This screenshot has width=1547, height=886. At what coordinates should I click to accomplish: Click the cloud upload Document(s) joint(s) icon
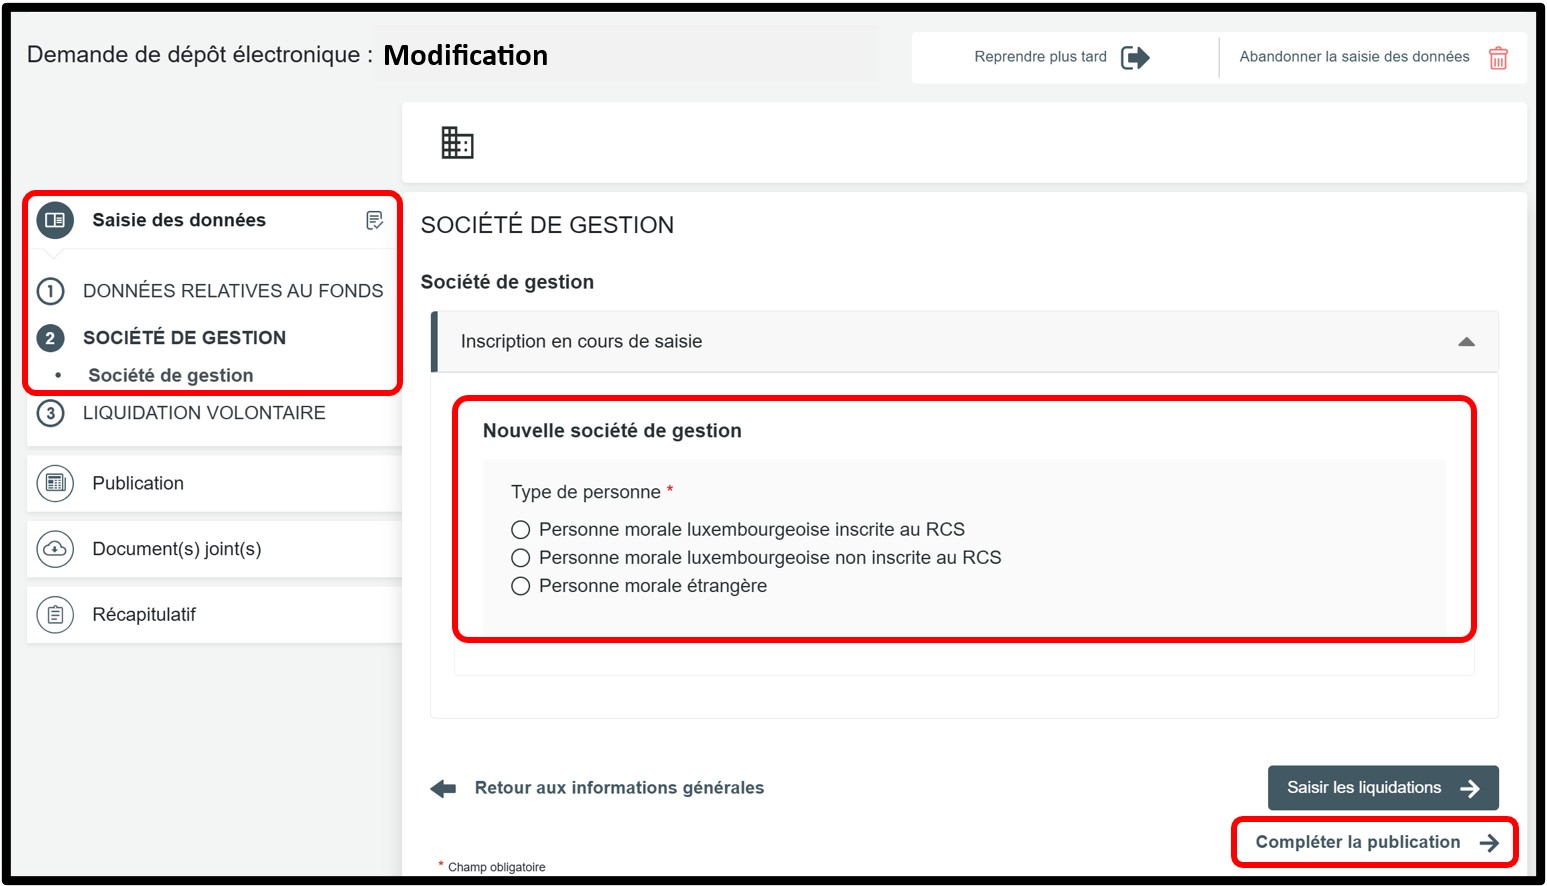[55, 549]
